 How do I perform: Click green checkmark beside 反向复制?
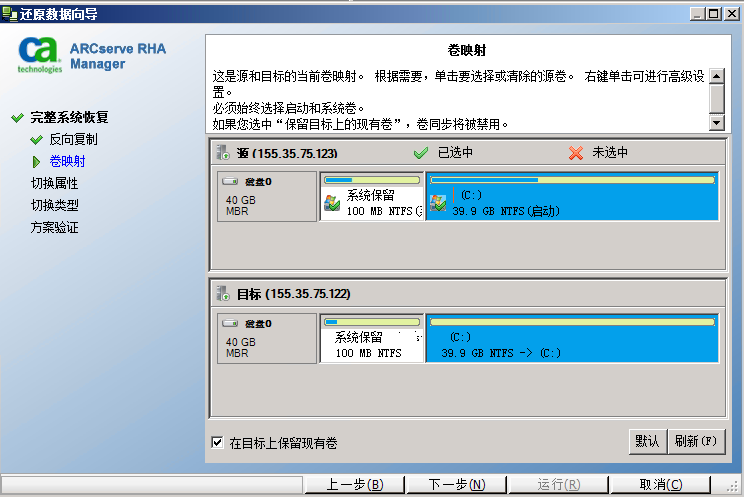coord(37,140)
